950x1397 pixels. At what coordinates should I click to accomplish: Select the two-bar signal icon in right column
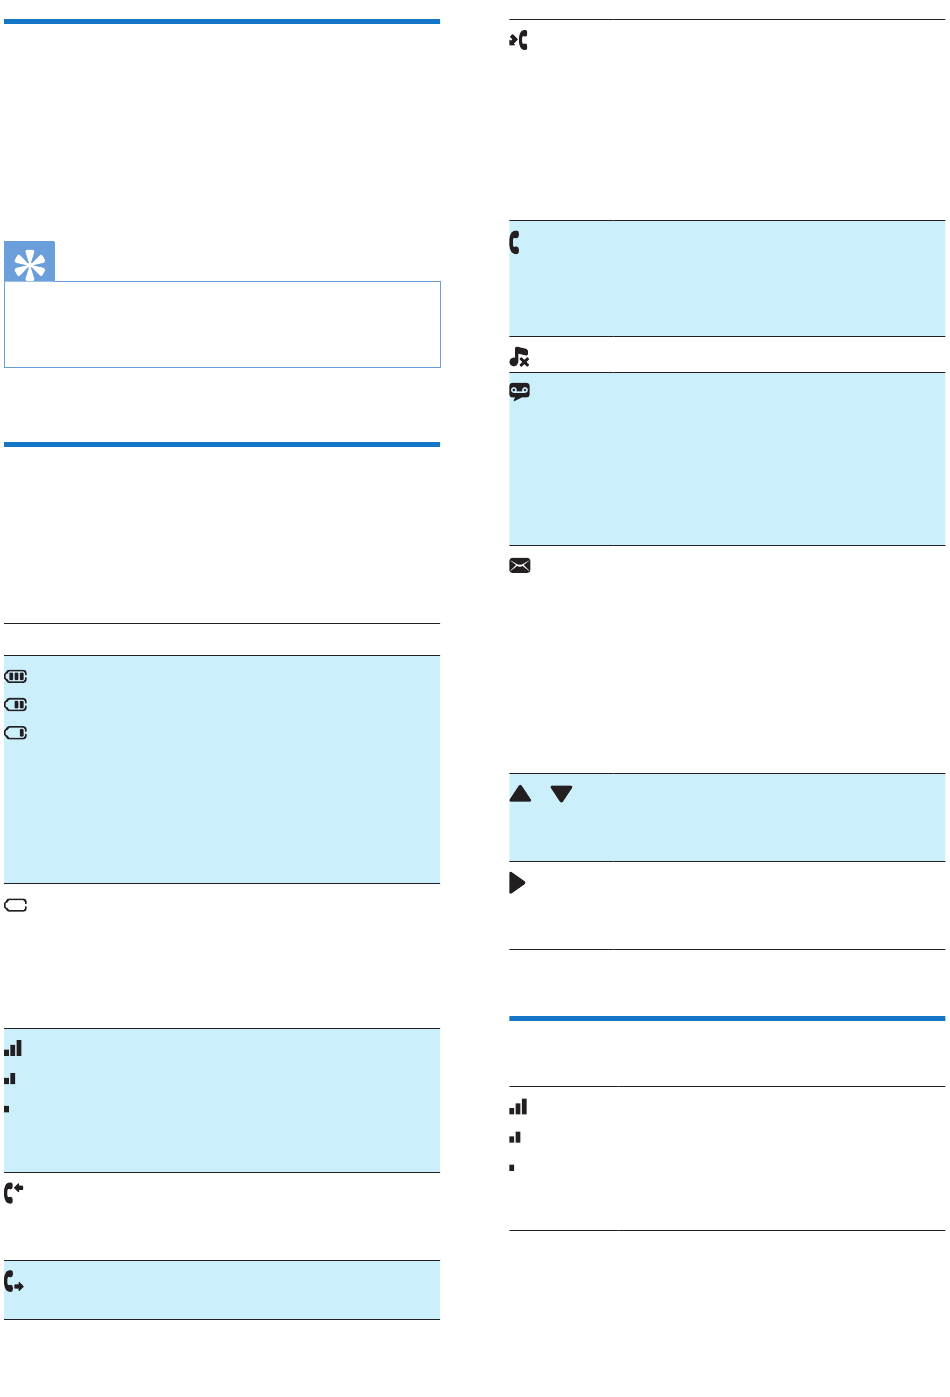pos(515,1137)
